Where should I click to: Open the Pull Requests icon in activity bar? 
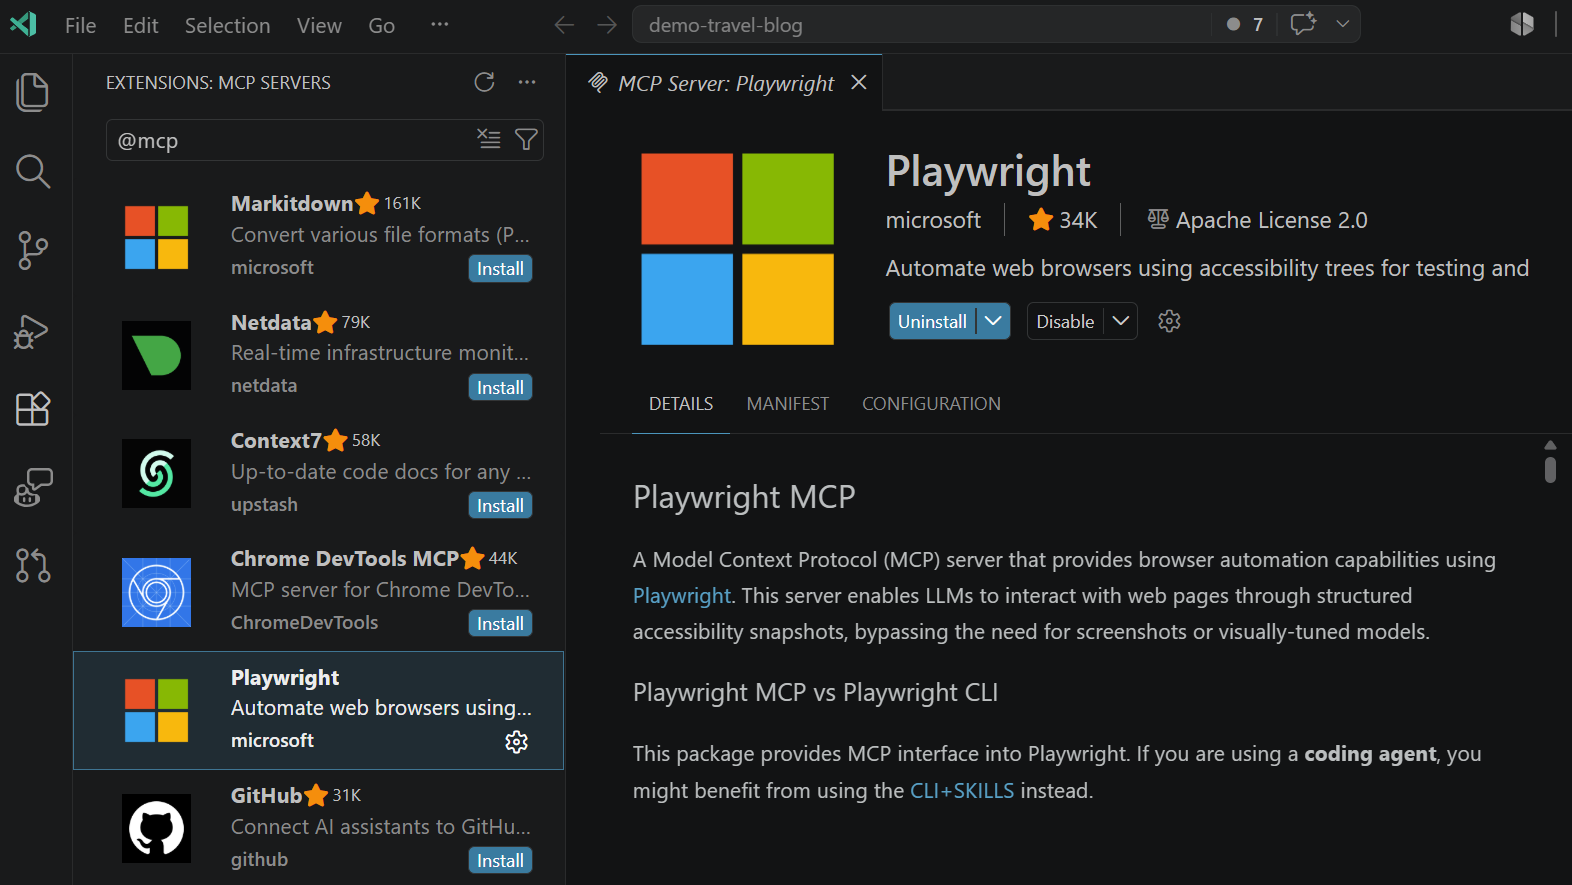[33, 566]
